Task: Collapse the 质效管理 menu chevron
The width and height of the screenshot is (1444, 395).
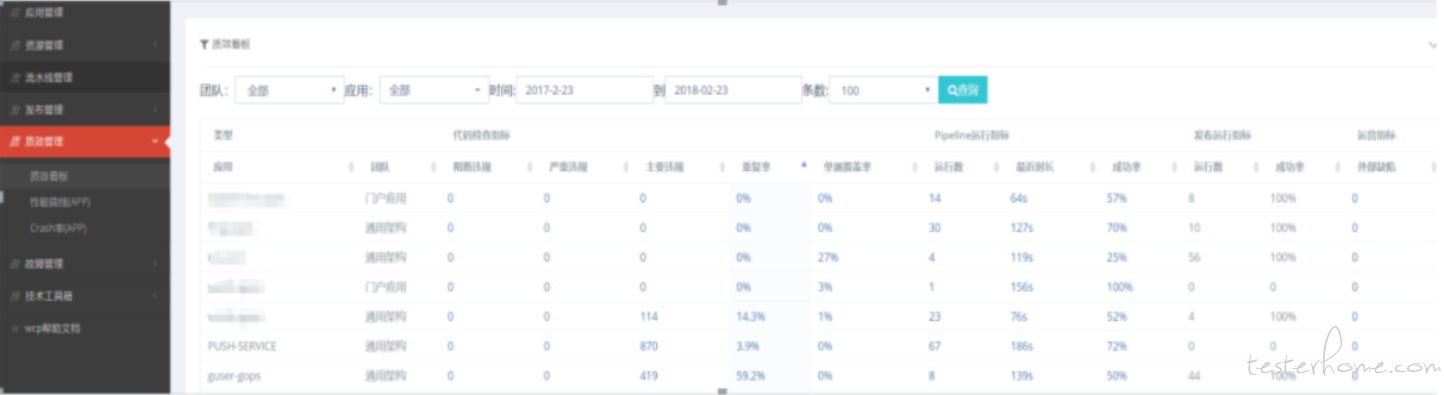Action: click(x=154, y=141)
